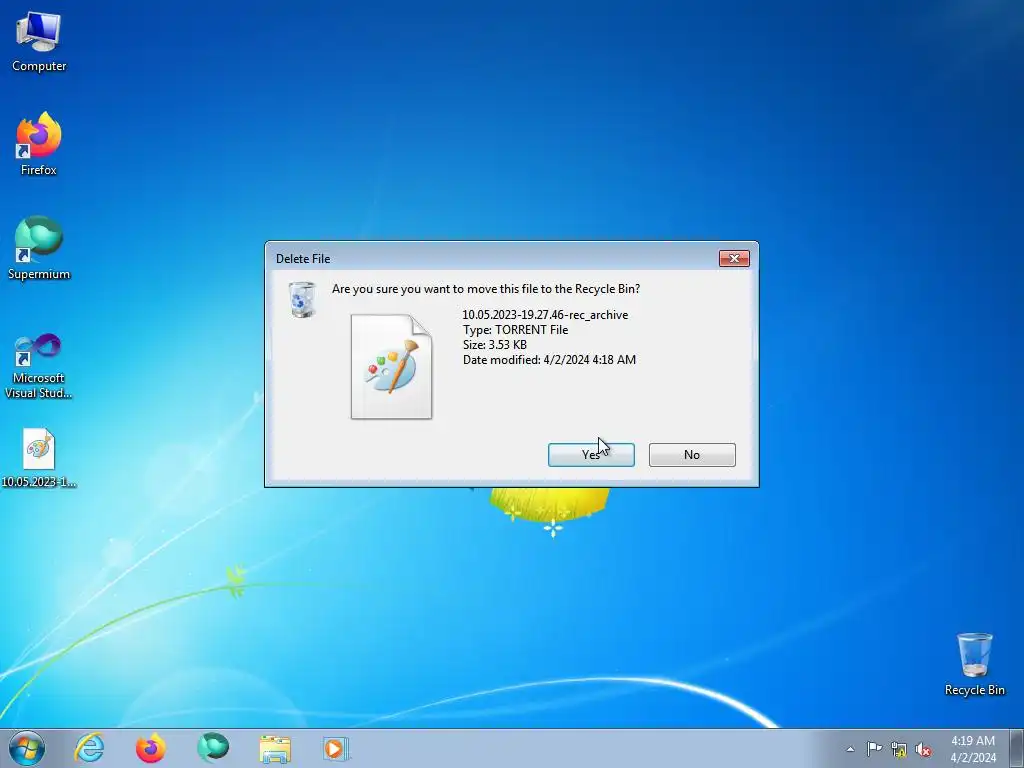Select the Microsoft Visual Studio shortcut
This screenshot has height=768, width=1024.
(39, 366)
